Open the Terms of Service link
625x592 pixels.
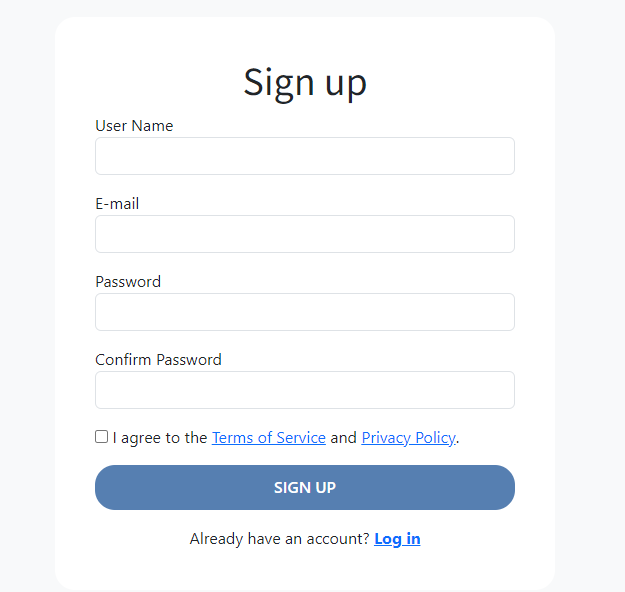point(268,438)
